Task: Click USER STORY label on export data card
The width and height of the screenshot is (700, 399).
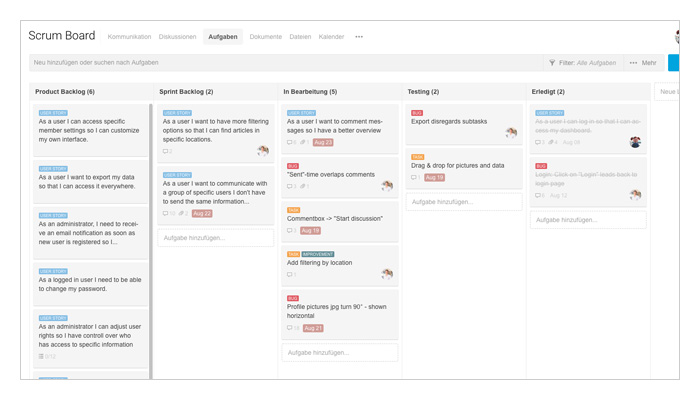Action: click(53, 169)
